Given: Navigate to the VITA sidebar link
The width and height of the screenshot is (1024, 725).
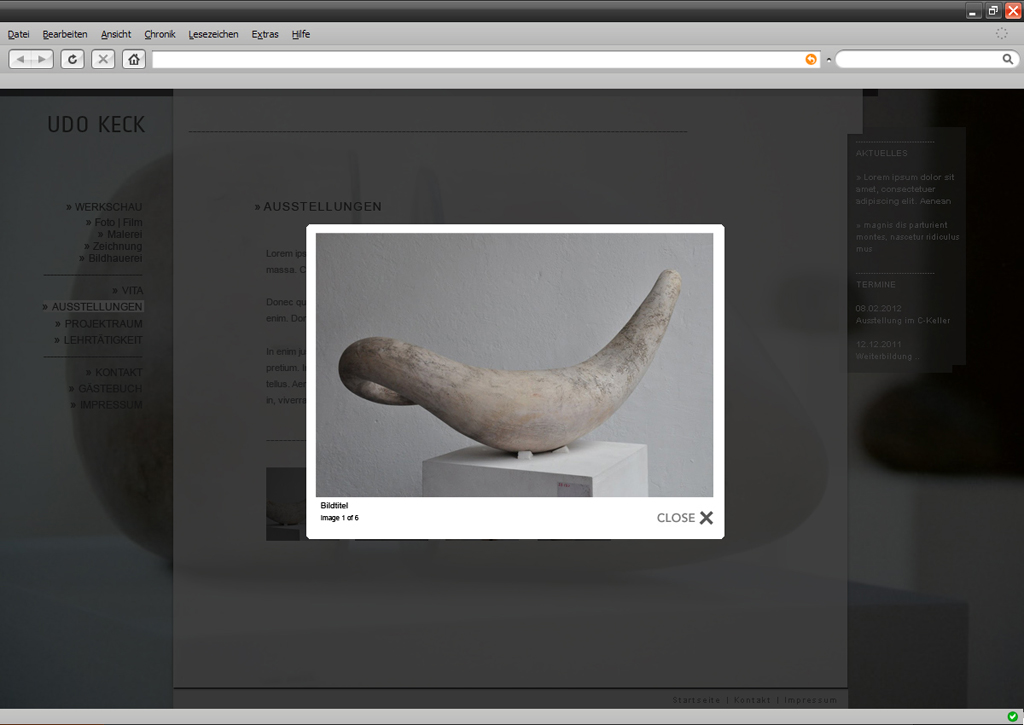Looking at the screenshot, I should [x=132, y=291].
